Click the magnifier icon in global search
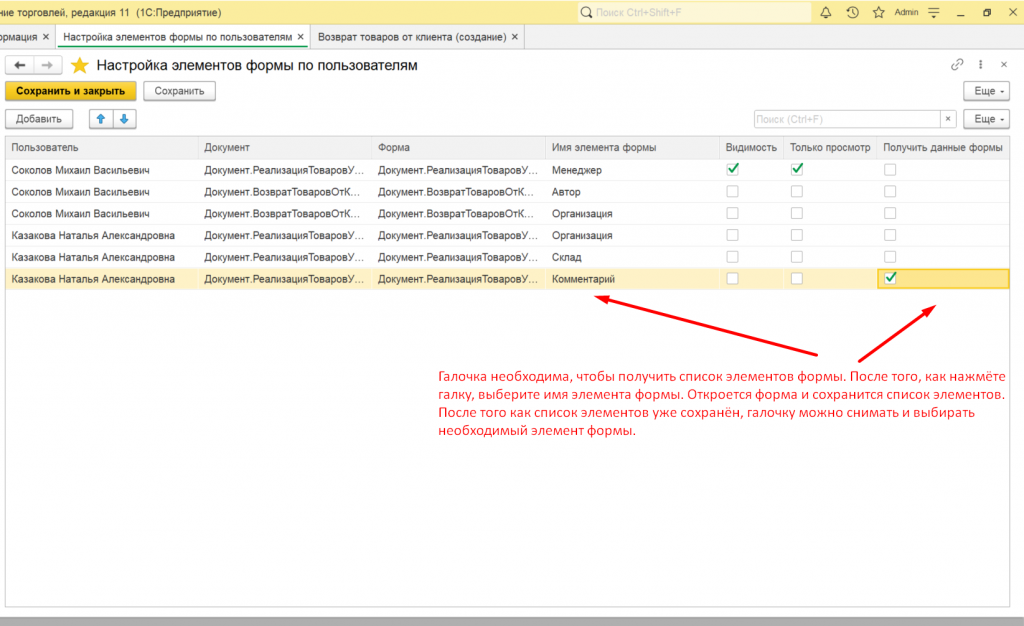1024x626 pixels. click(x=586, y=12)
